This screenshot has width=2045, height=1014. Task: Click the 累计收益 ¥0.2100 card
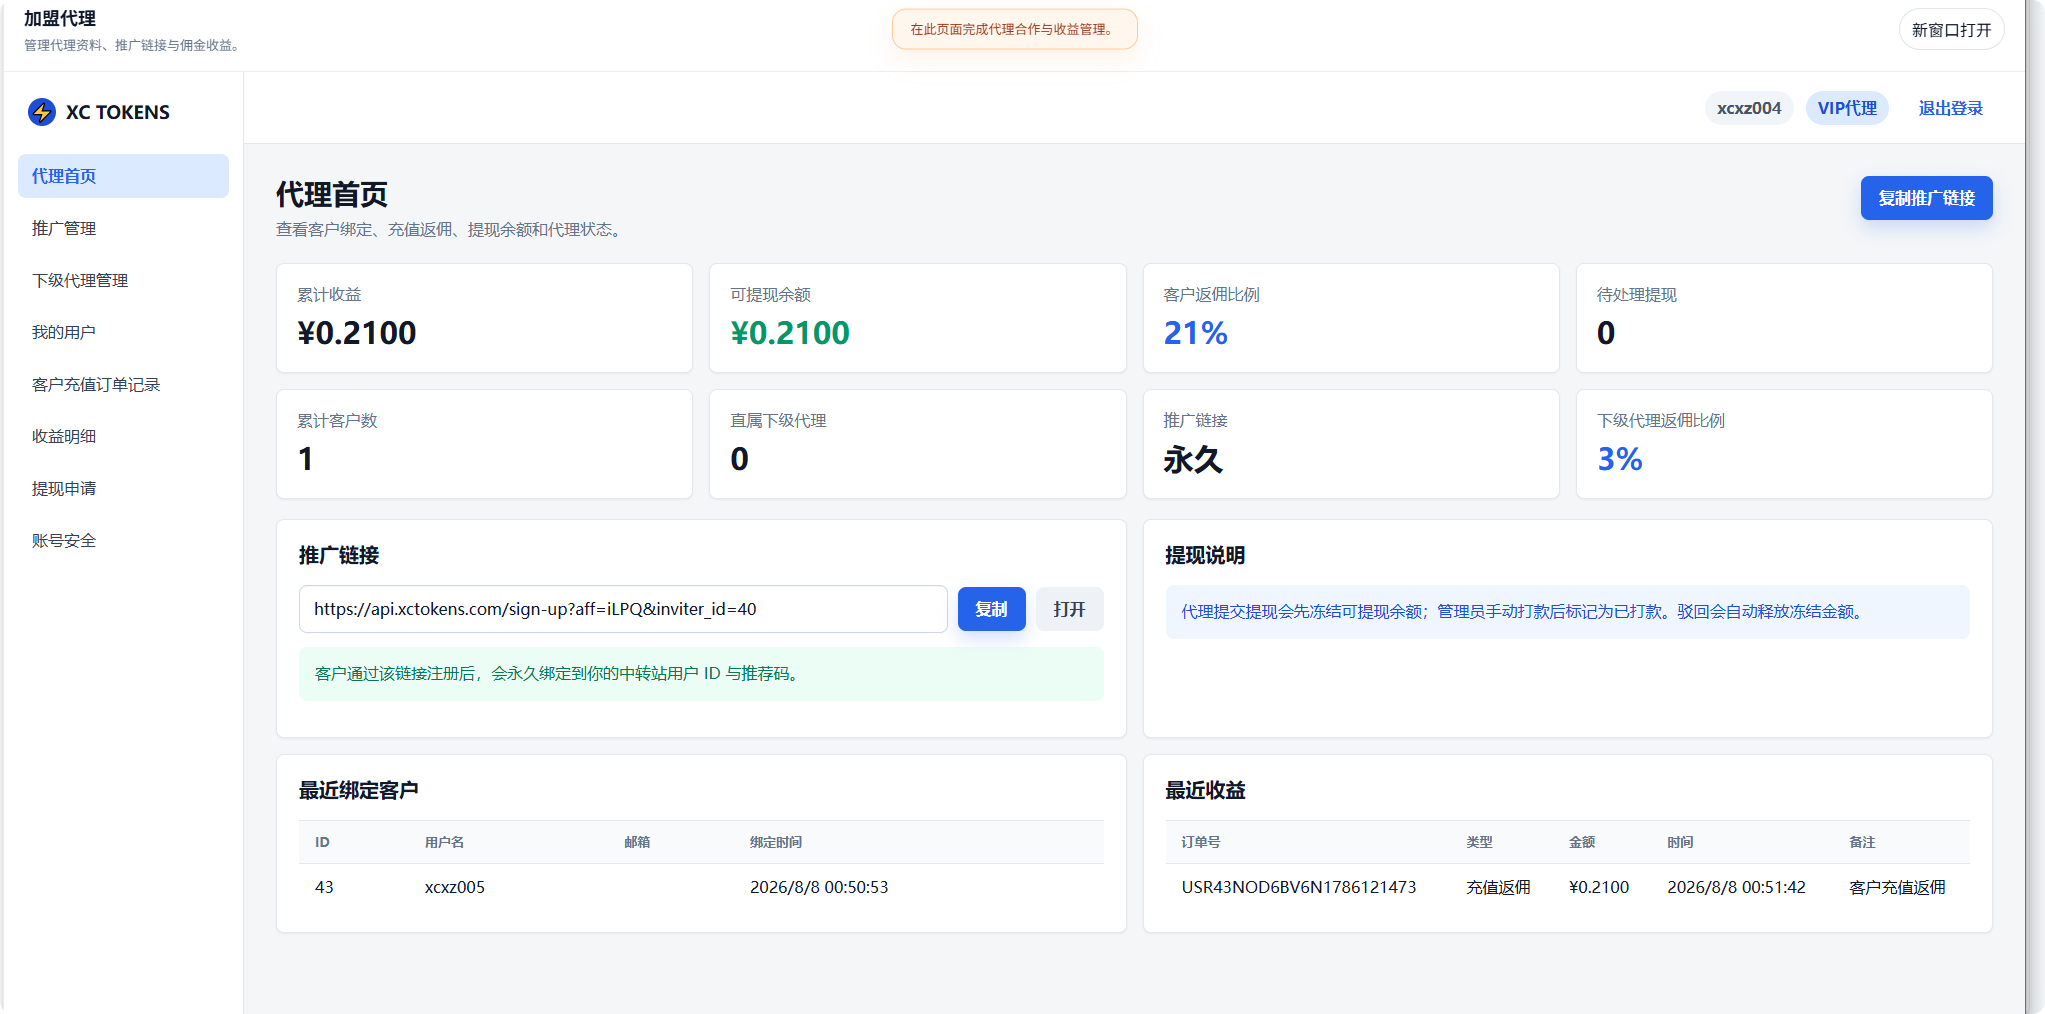[484, 318]
